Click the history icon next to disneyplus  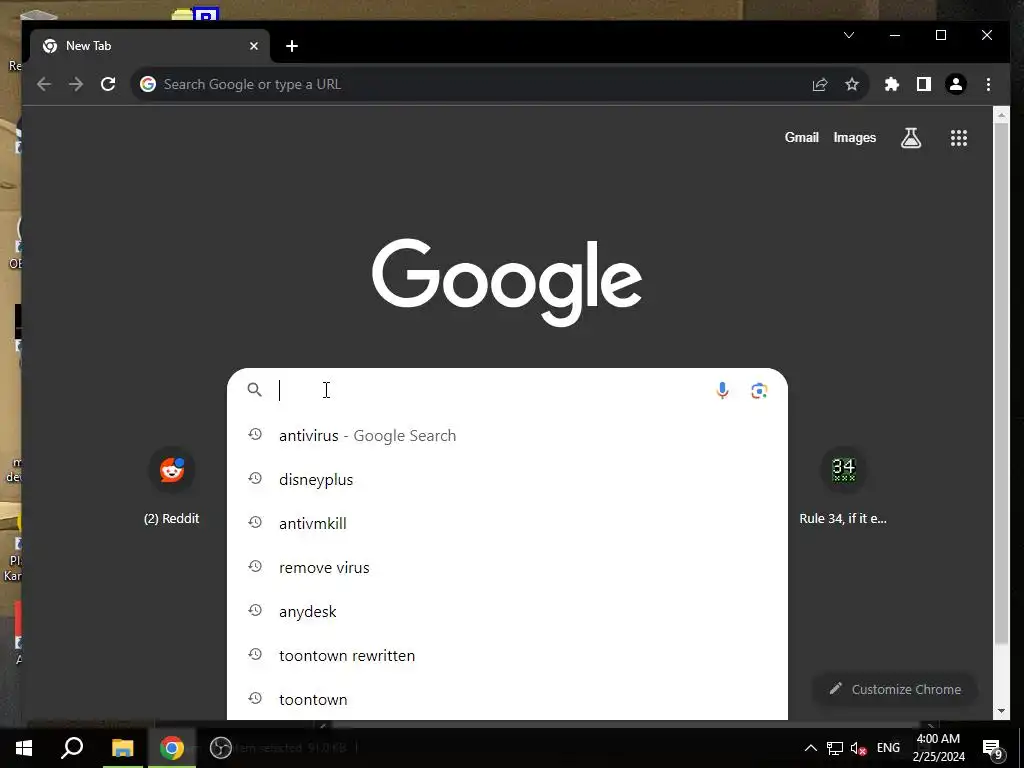(x=255, y=478)
